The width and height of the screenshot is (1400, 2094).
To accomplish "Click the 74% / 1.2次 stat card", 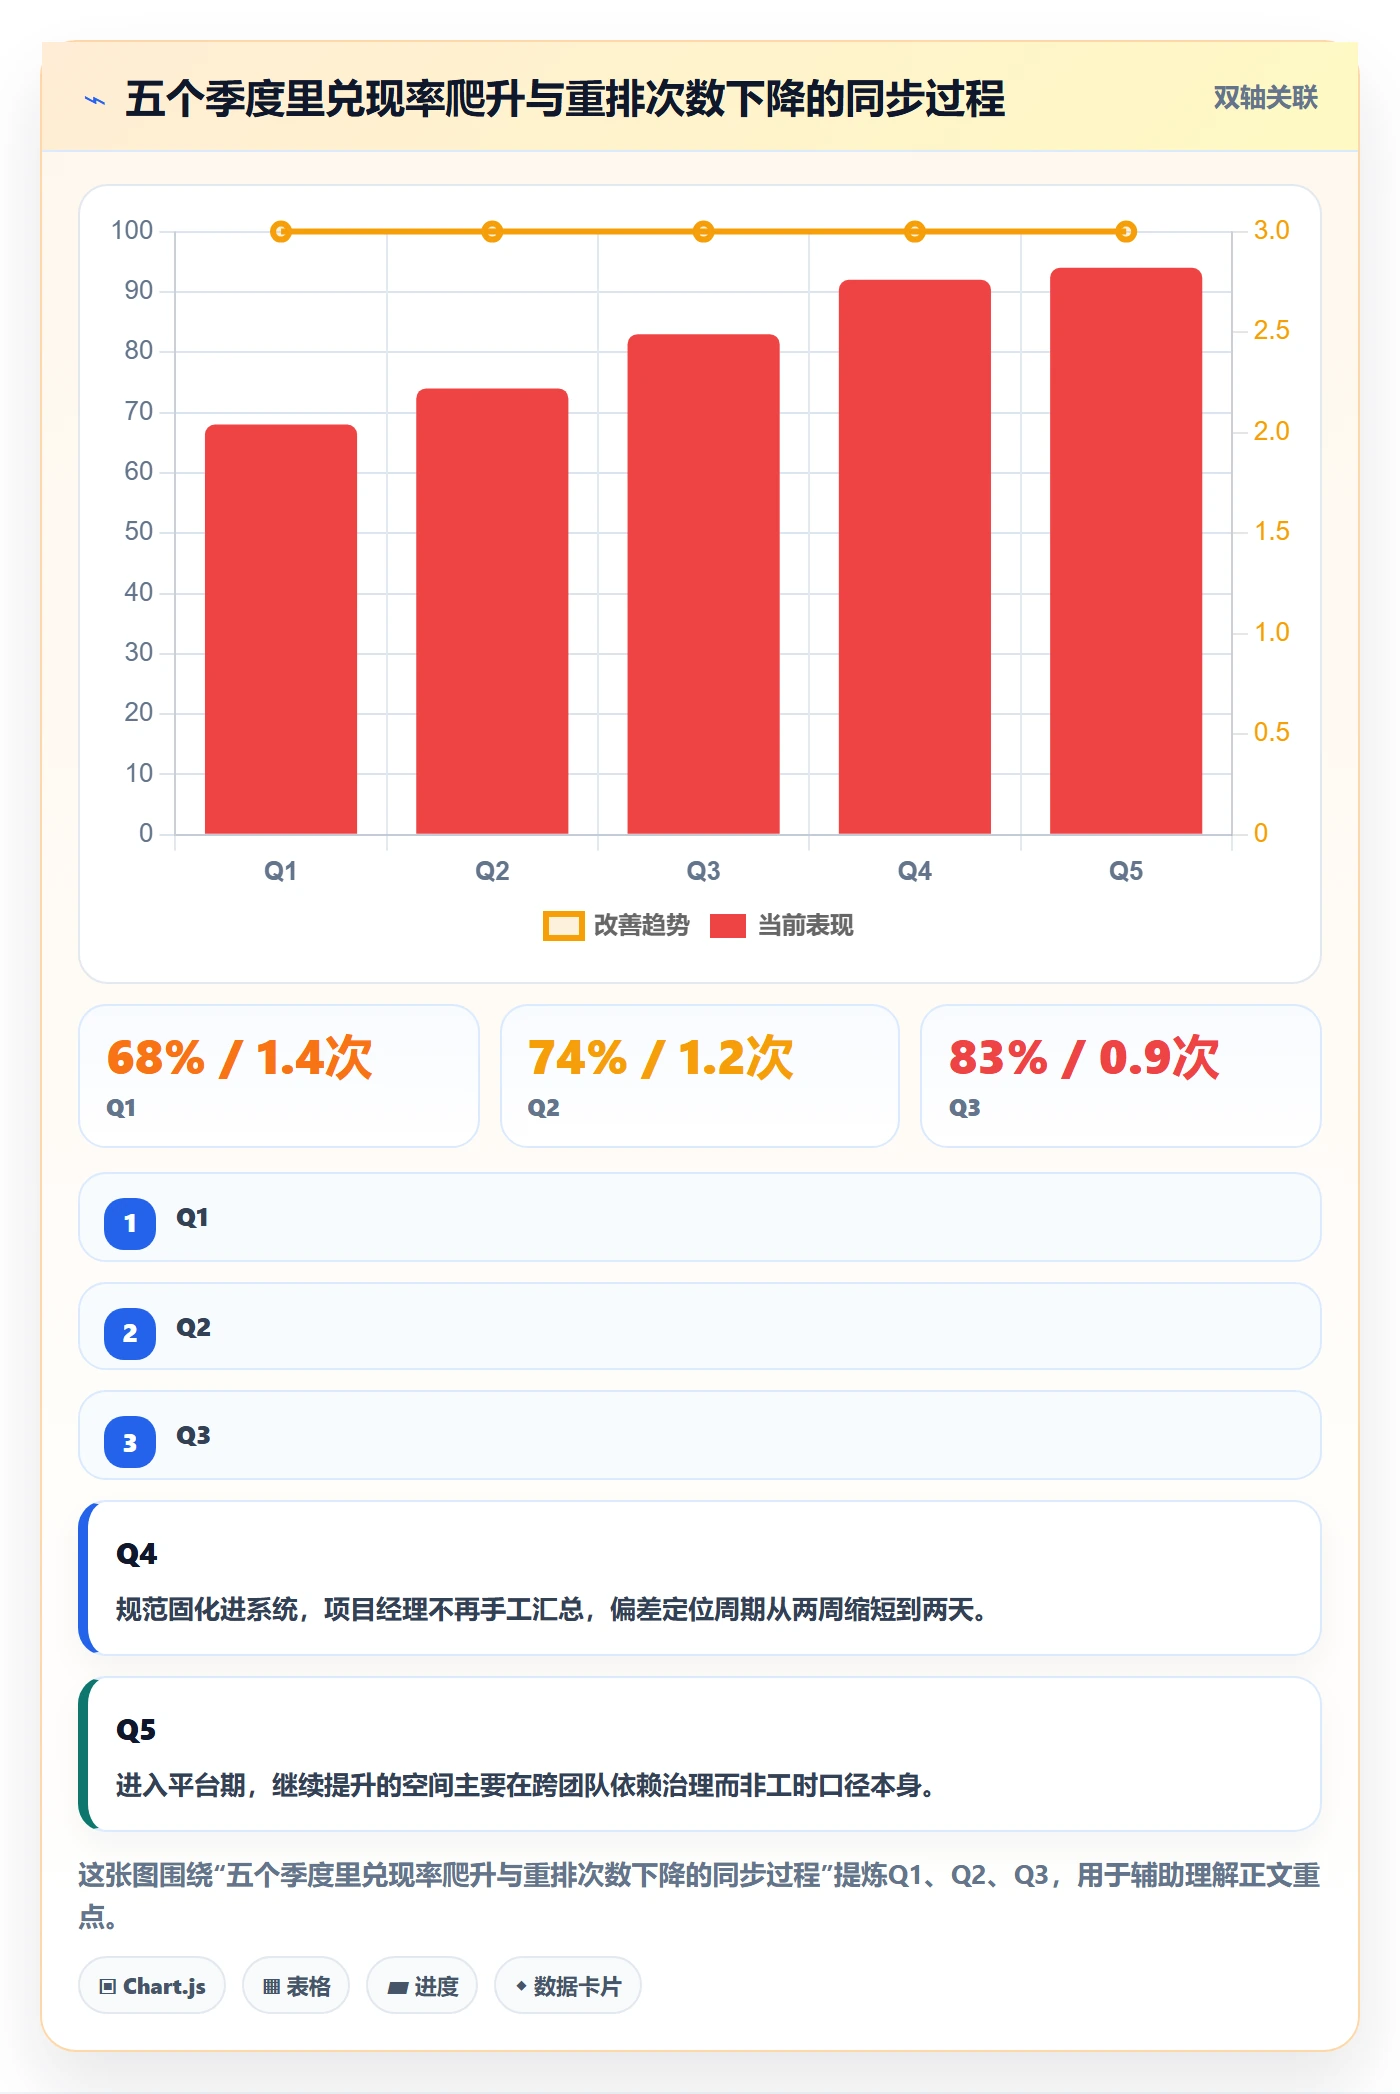I will coord(700,1076).
